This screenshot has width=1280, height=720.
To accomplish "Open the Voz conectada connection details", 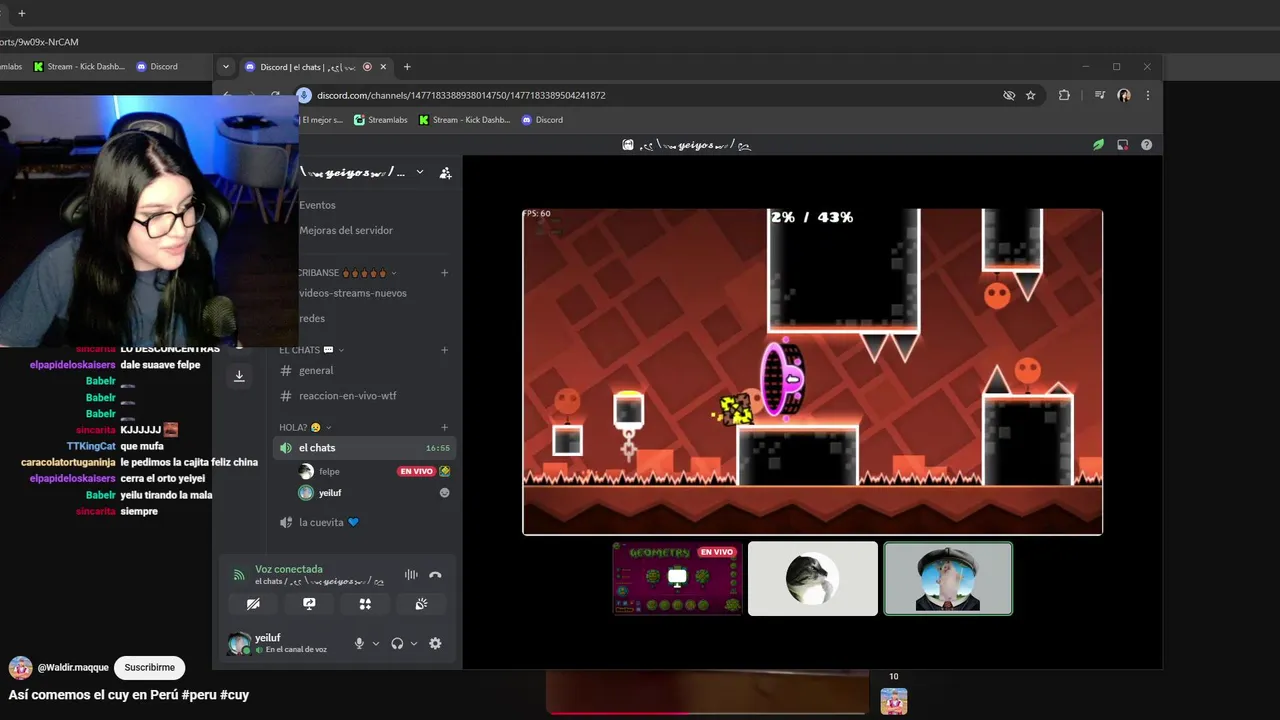I will (x=289, y=569).
